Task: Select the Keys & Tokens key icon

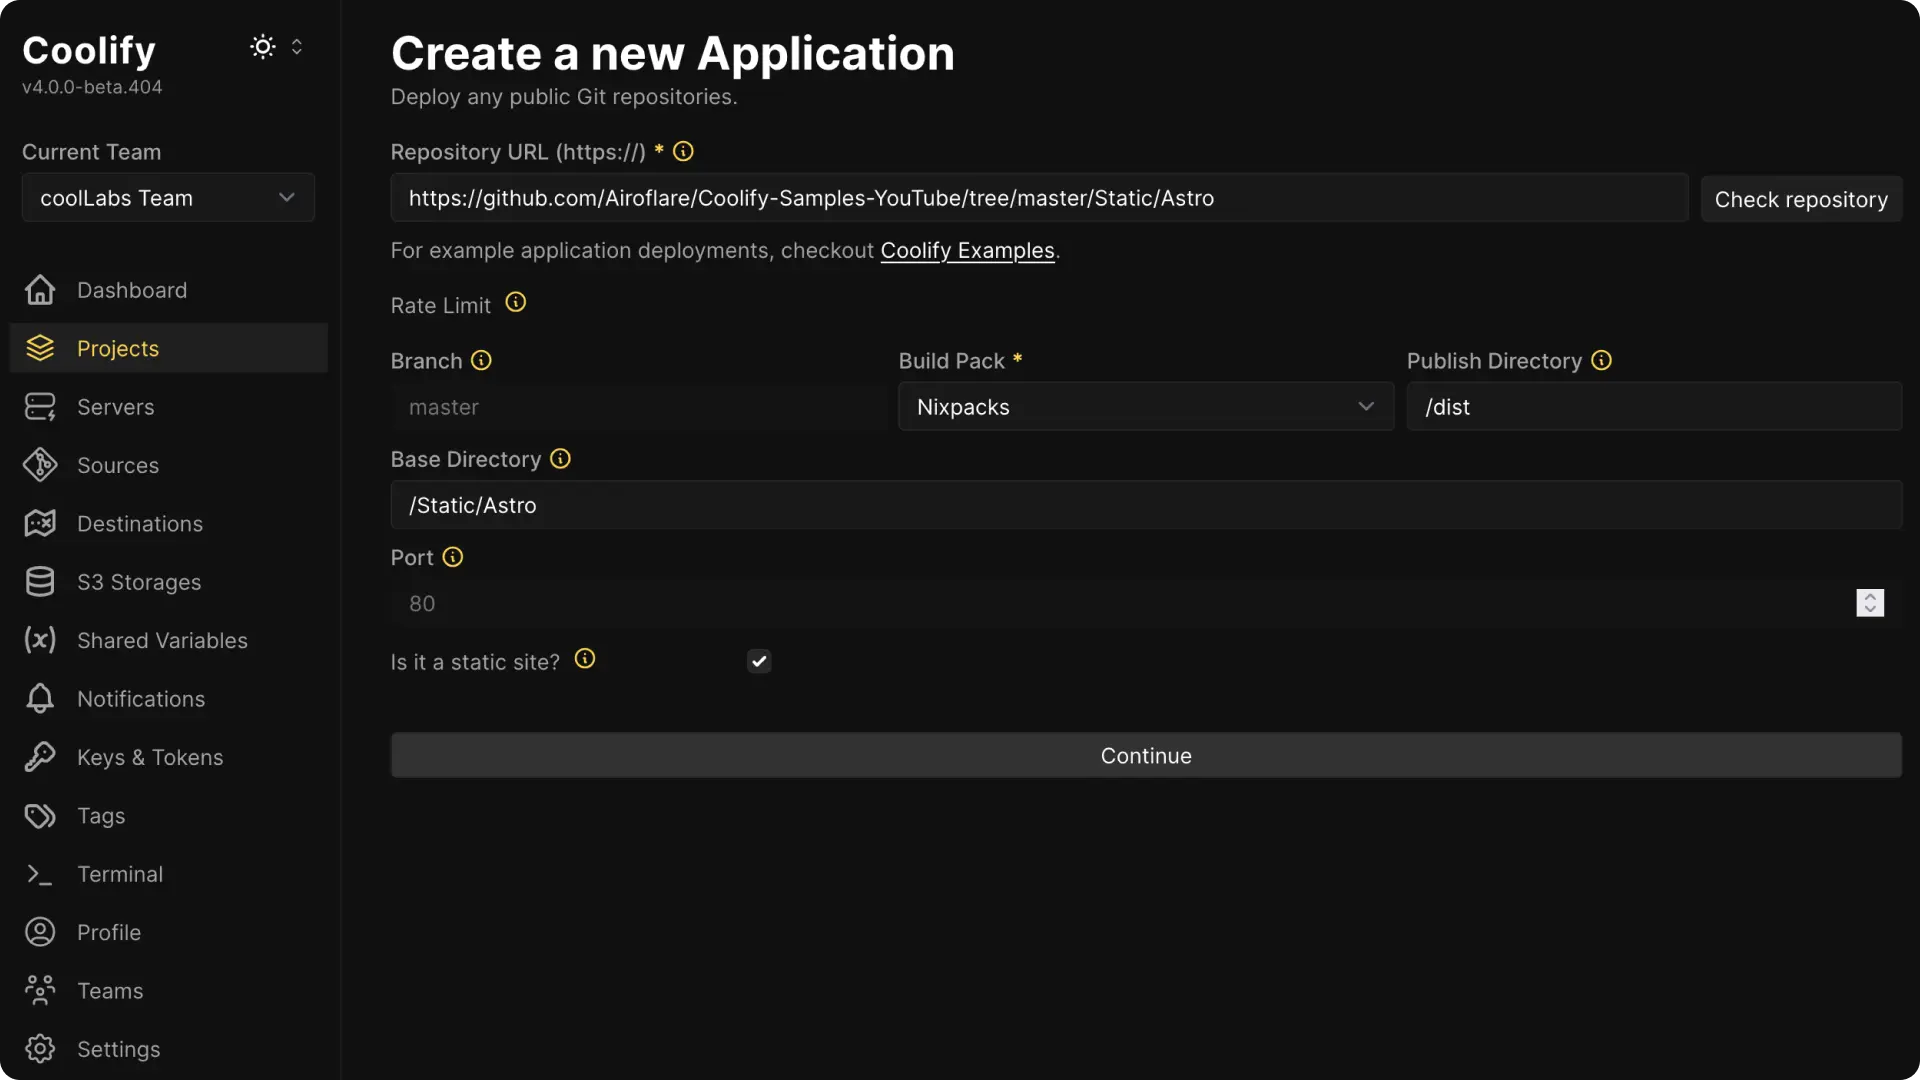Action: point(40,757)
